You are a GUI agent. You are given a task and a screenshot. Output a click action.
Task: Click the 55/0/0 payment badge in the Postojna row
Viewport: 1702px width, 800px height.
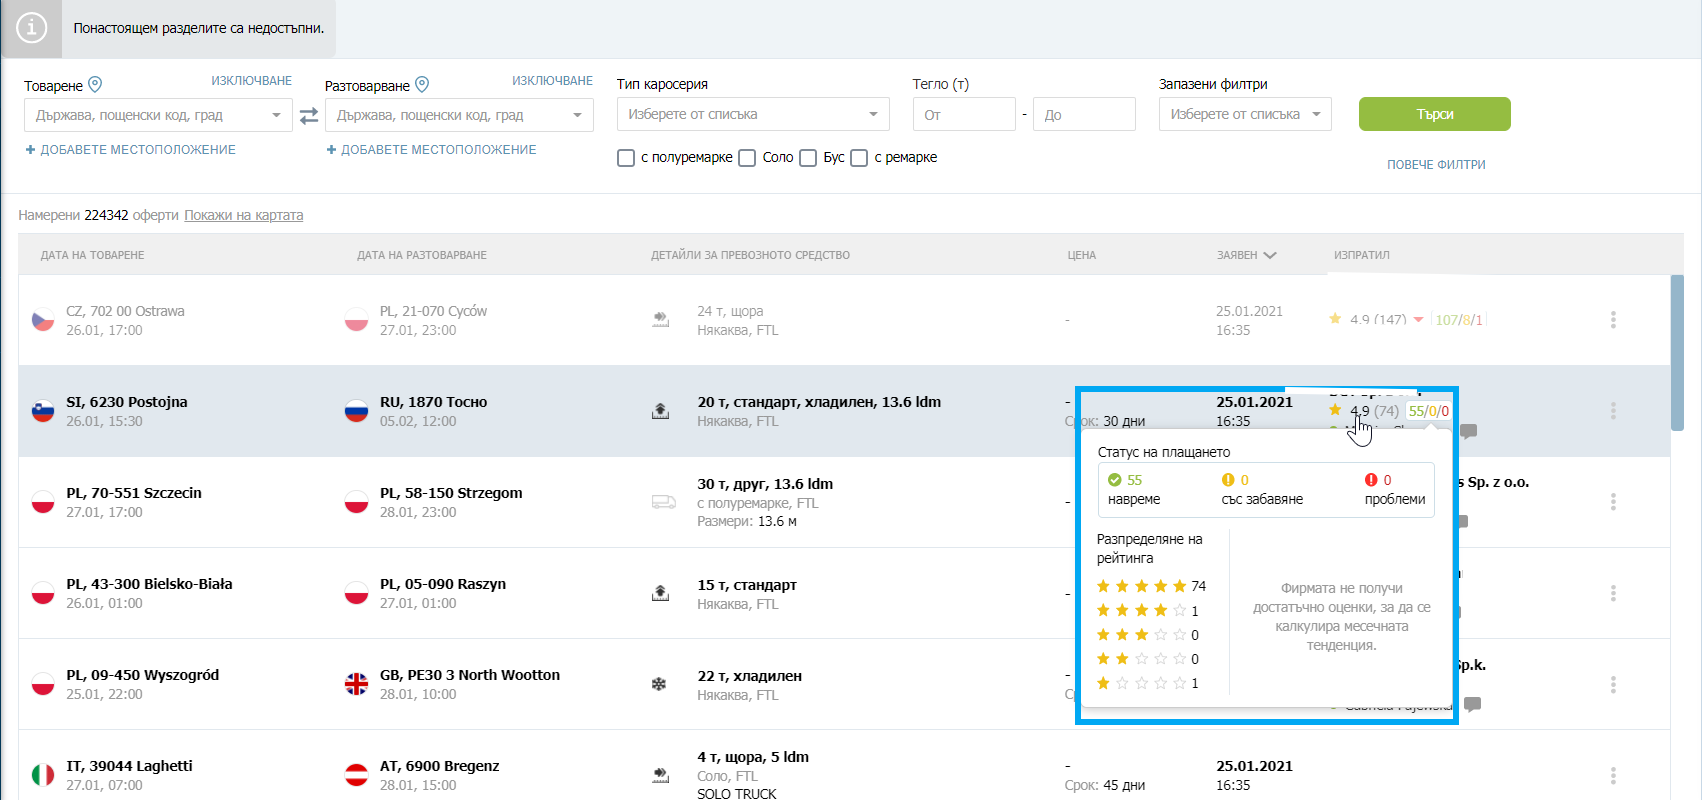(1428, 411)
